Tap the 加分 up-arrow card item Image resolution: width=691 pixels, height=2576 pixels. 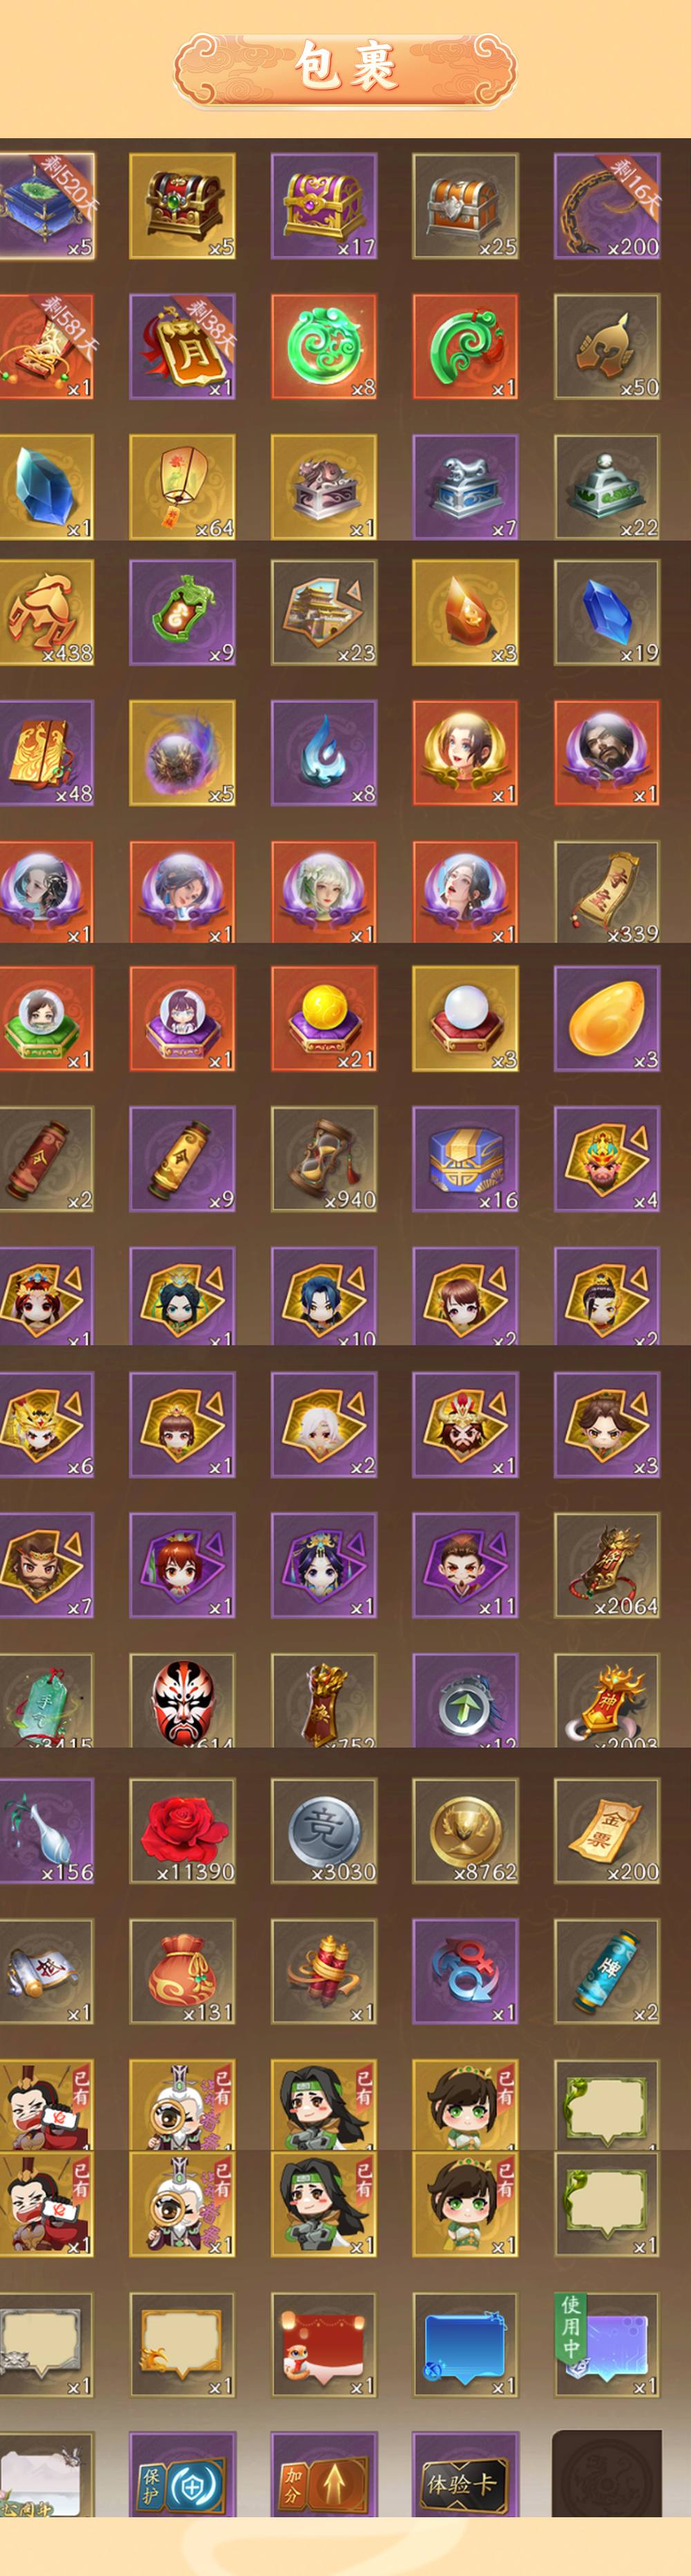click(324, 2473)
